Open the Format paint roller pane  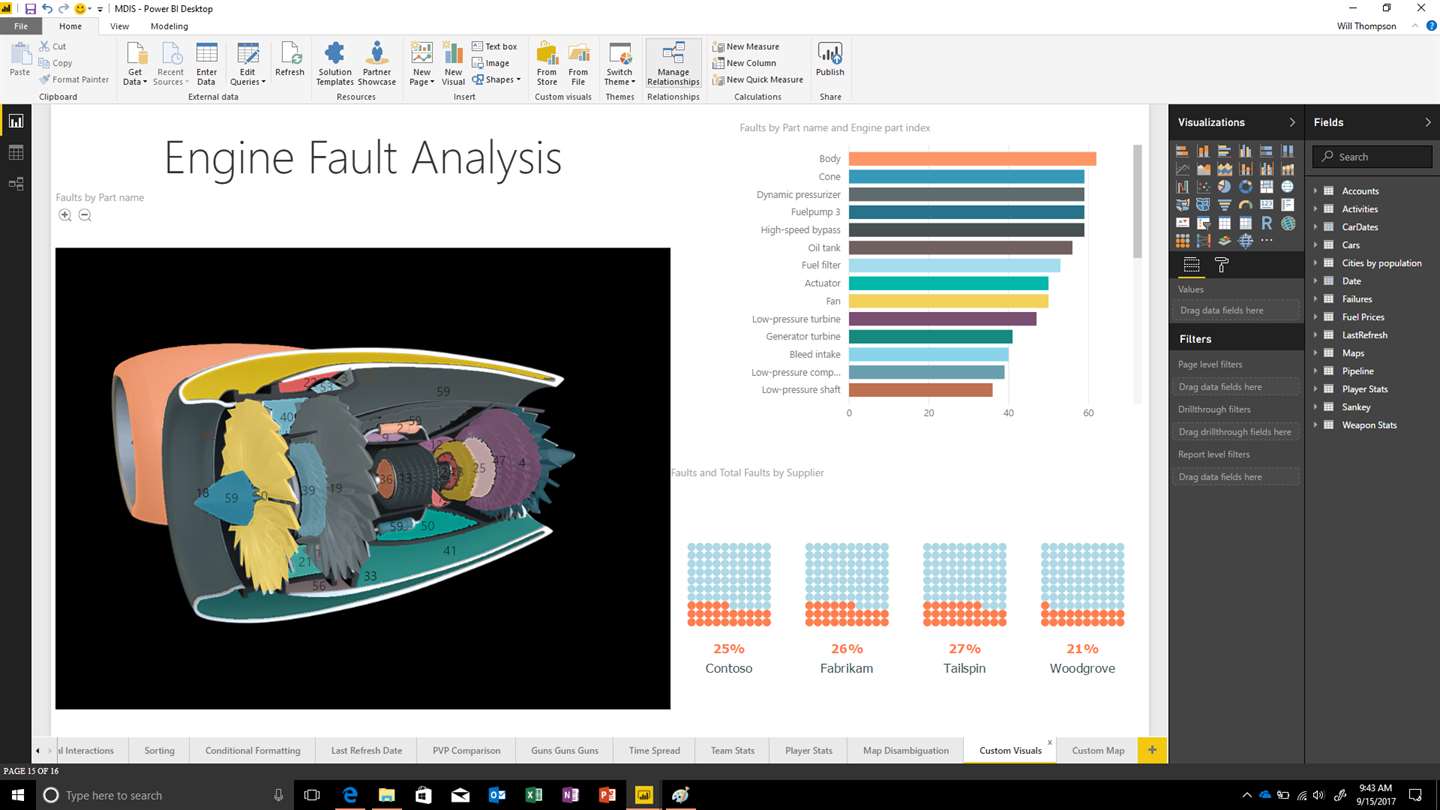(1221, 265)
